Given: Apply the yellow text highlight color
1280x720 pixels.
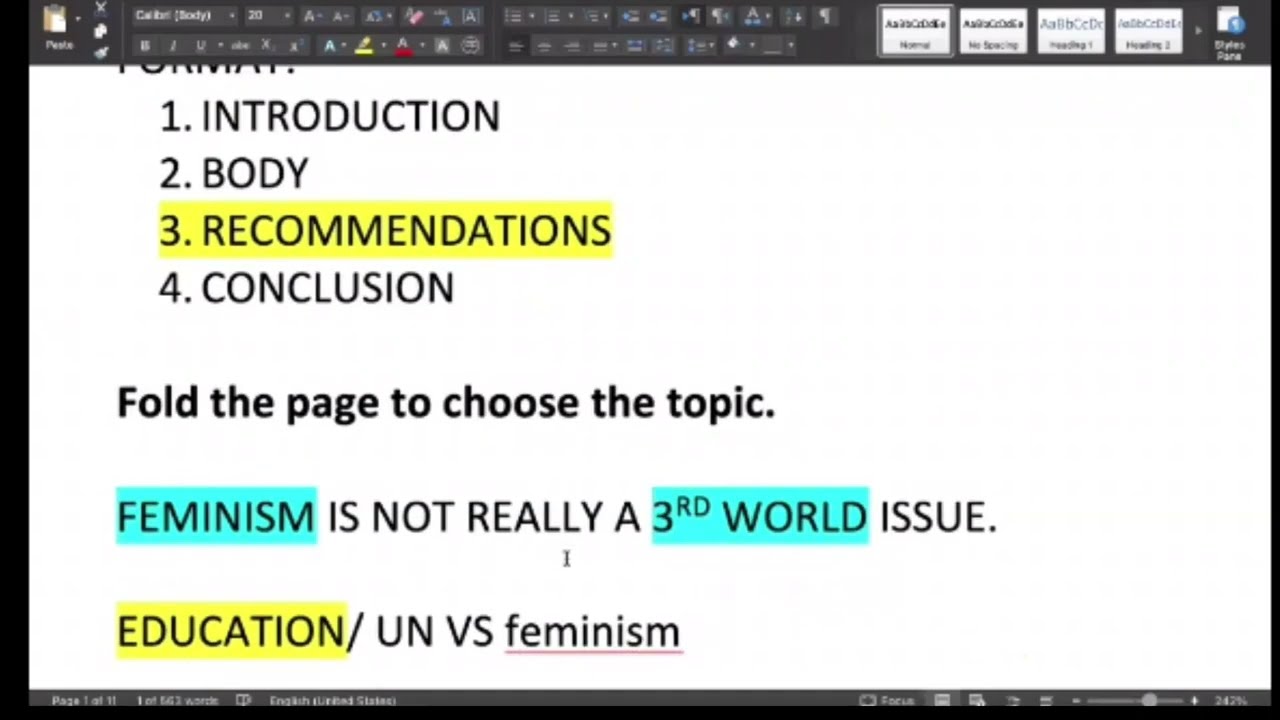Looking at the screenshot, I should [364, 46].
